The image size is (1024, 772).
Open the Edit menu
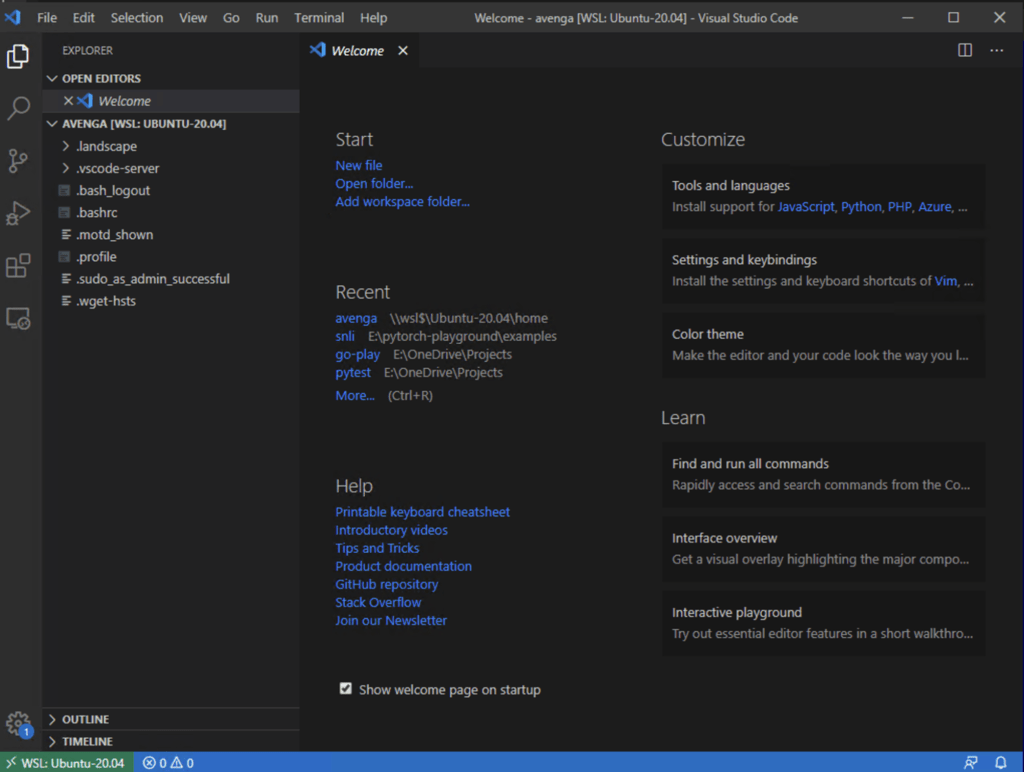coord(84,18)
